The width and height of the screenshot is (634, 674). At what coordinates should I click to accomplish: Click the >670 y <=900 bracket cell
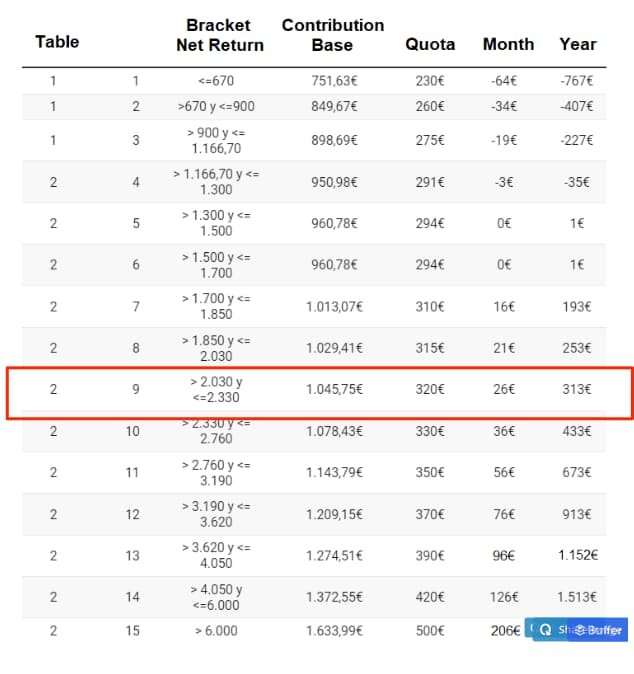pos(216,106)
